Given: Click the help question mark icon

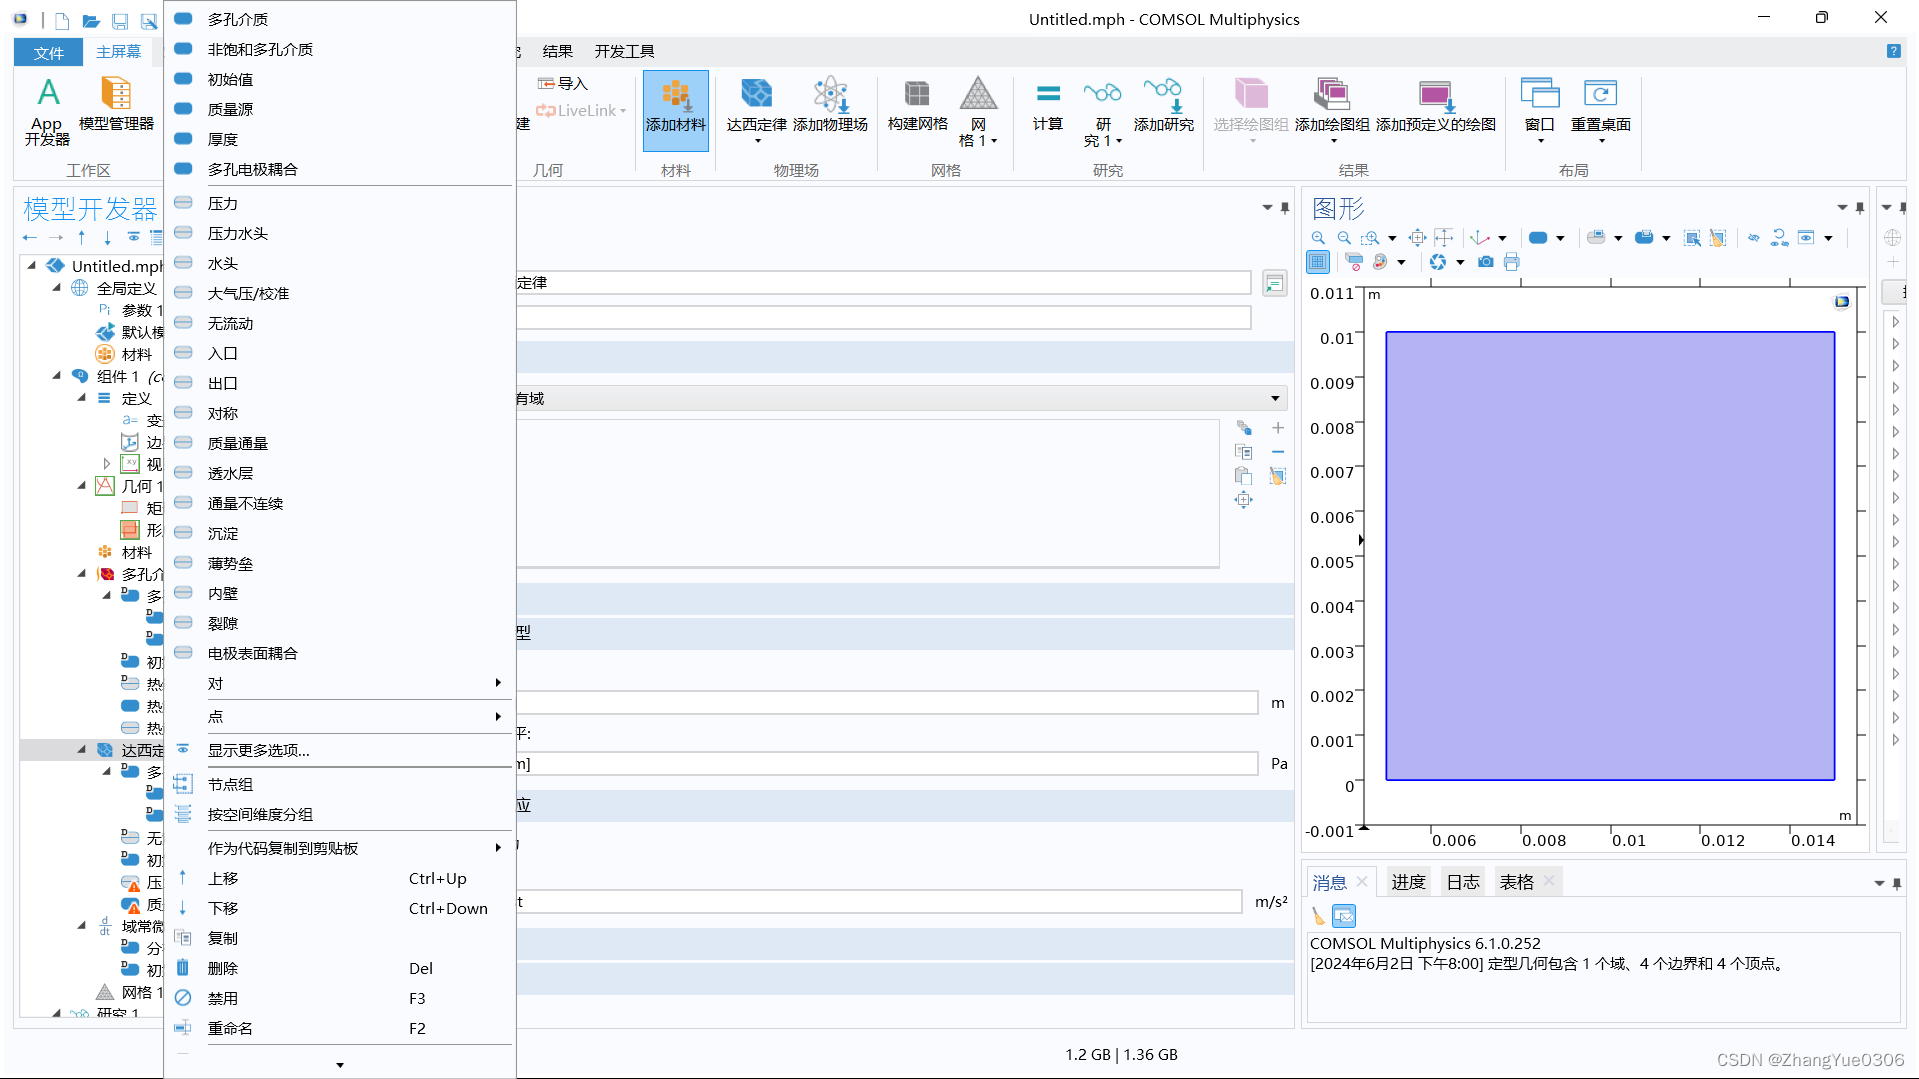Looking at the screenshot, I should [1893, 51].
